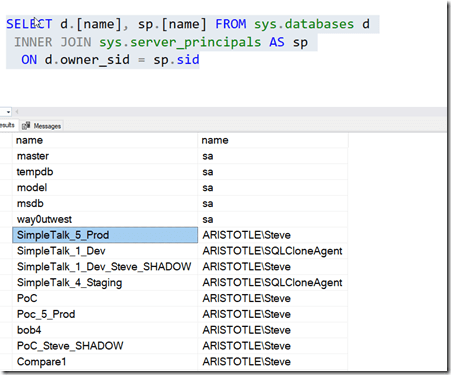The height and width of the screenshot is (375, 451).
Task: Click ARISTOTLE\SQLCloneAgent owner of SimpleTalk_4_Staging
Action: click(x=272, y=283)
